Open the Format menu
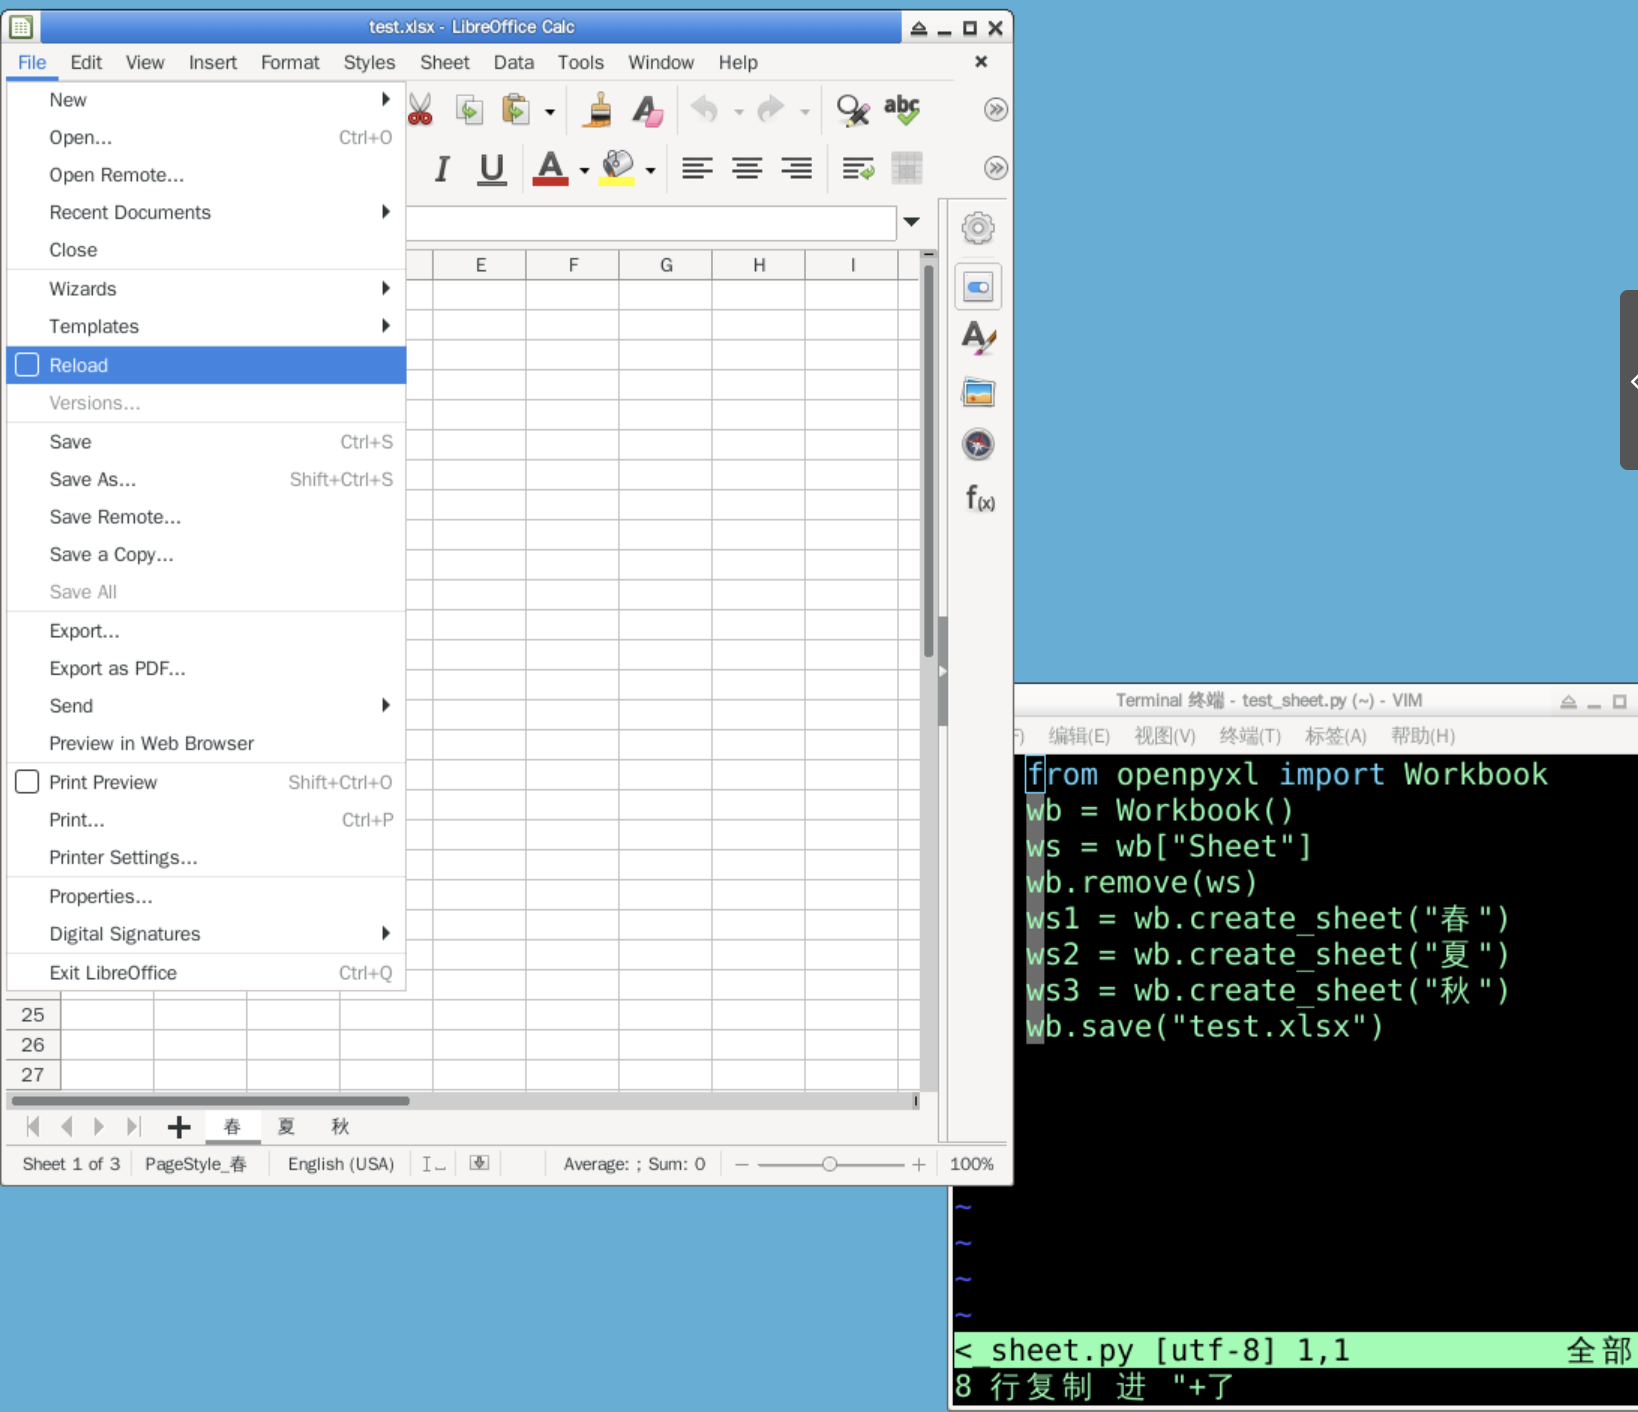 290,62
